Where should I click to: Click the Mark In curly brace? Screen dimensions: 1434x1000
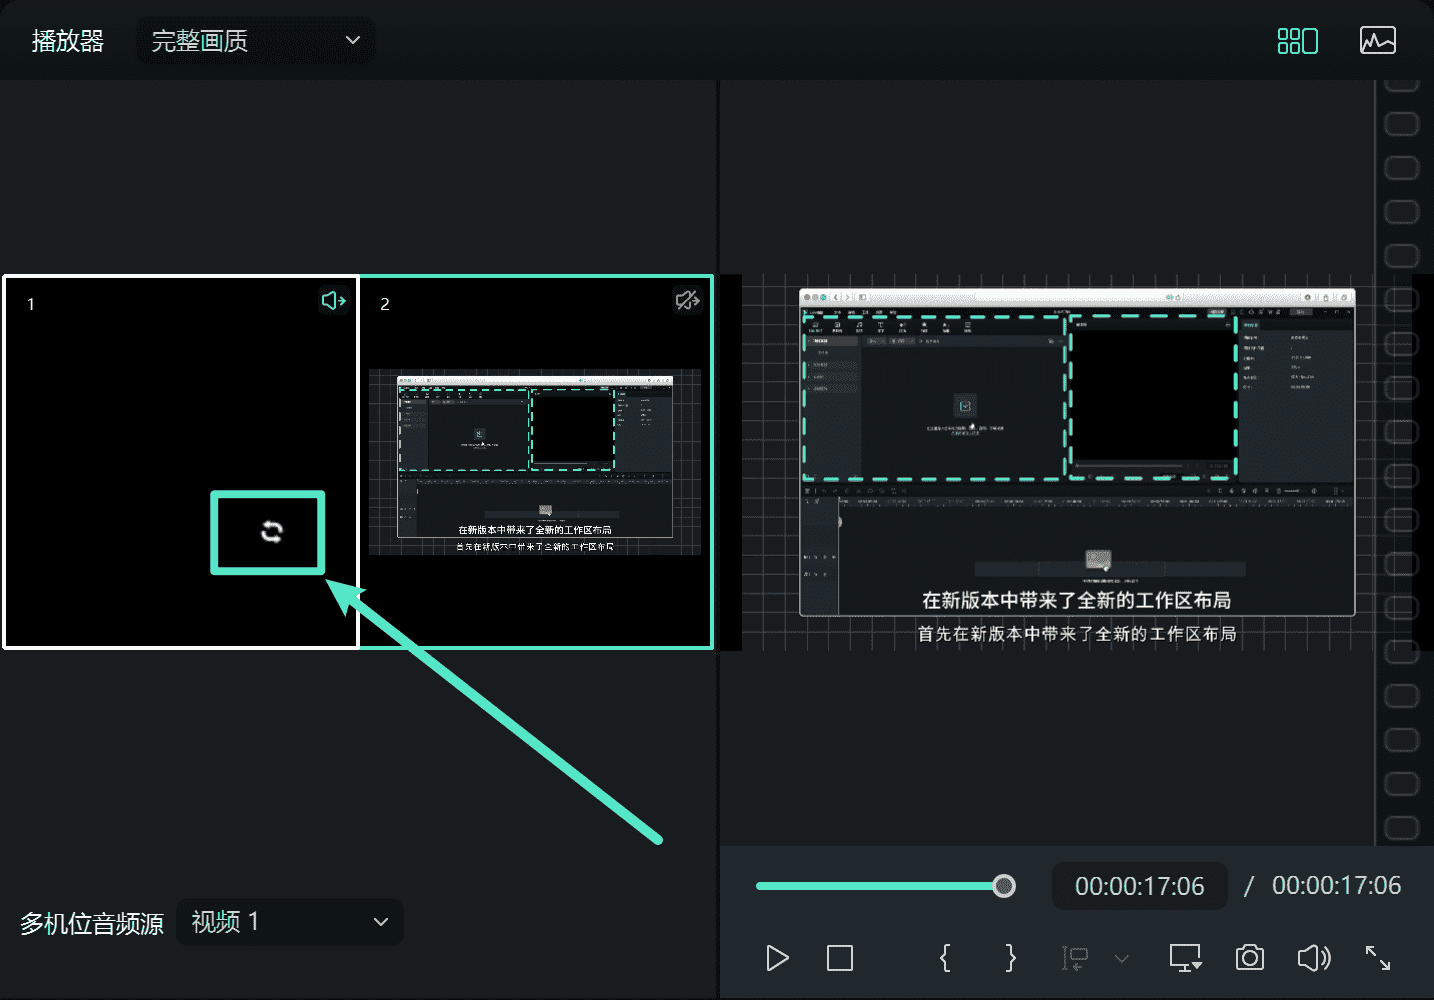(x=945, y=958)
